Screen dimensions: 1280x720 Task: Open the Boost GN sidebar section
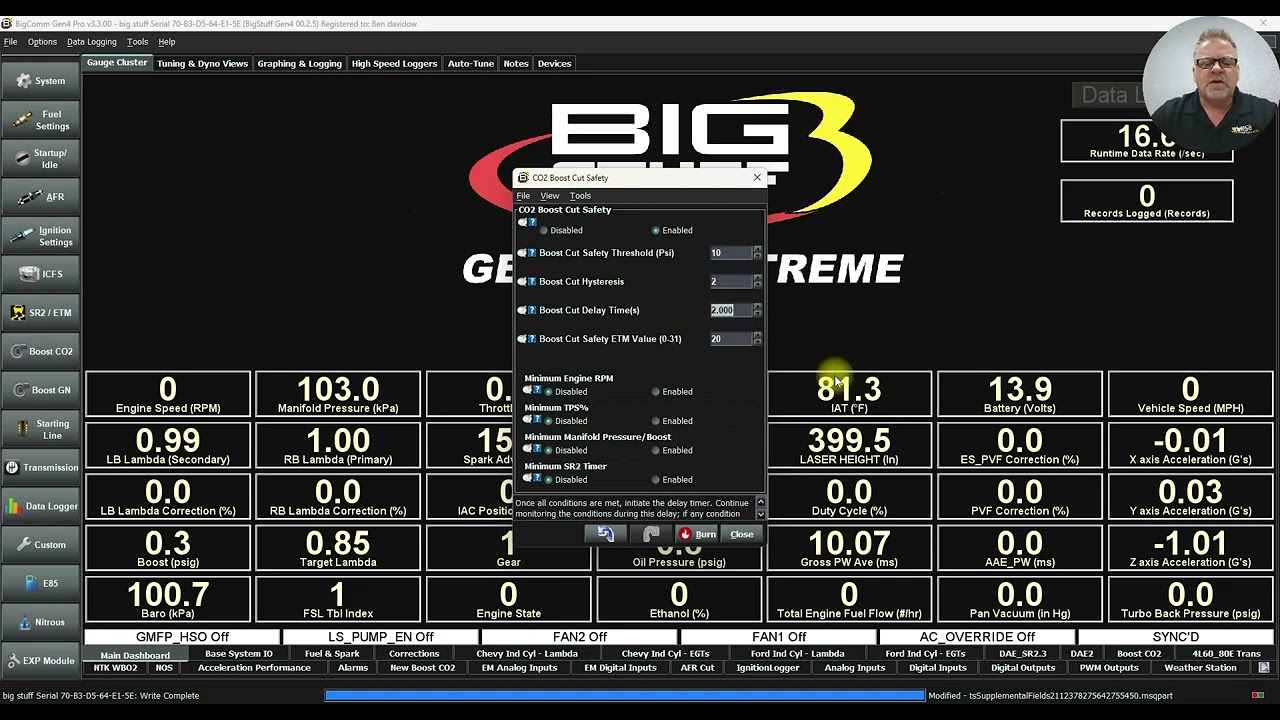(x=41, y=390)
